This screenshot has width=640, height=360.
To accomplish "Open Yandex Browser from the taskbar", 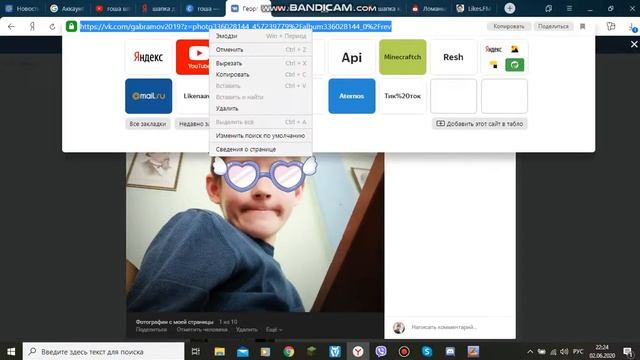I will (x=358, y=351).
